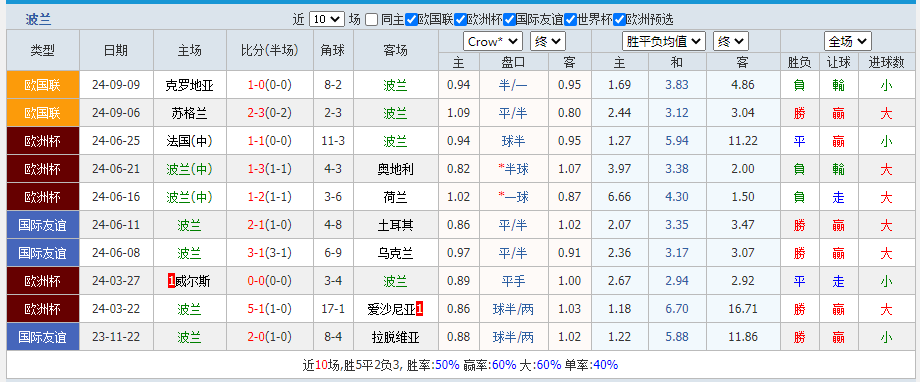920x382 pixels.
Task: Click the 国际友谊 tag on the 23-11-22 row
Action: point(43,337)
